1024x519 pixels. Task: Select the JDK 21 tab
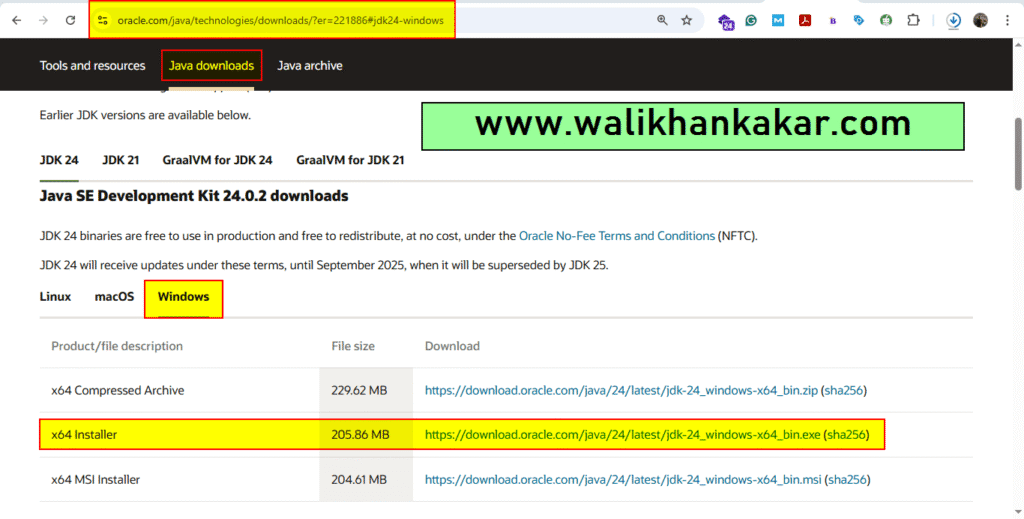click(x=120, y=160)
